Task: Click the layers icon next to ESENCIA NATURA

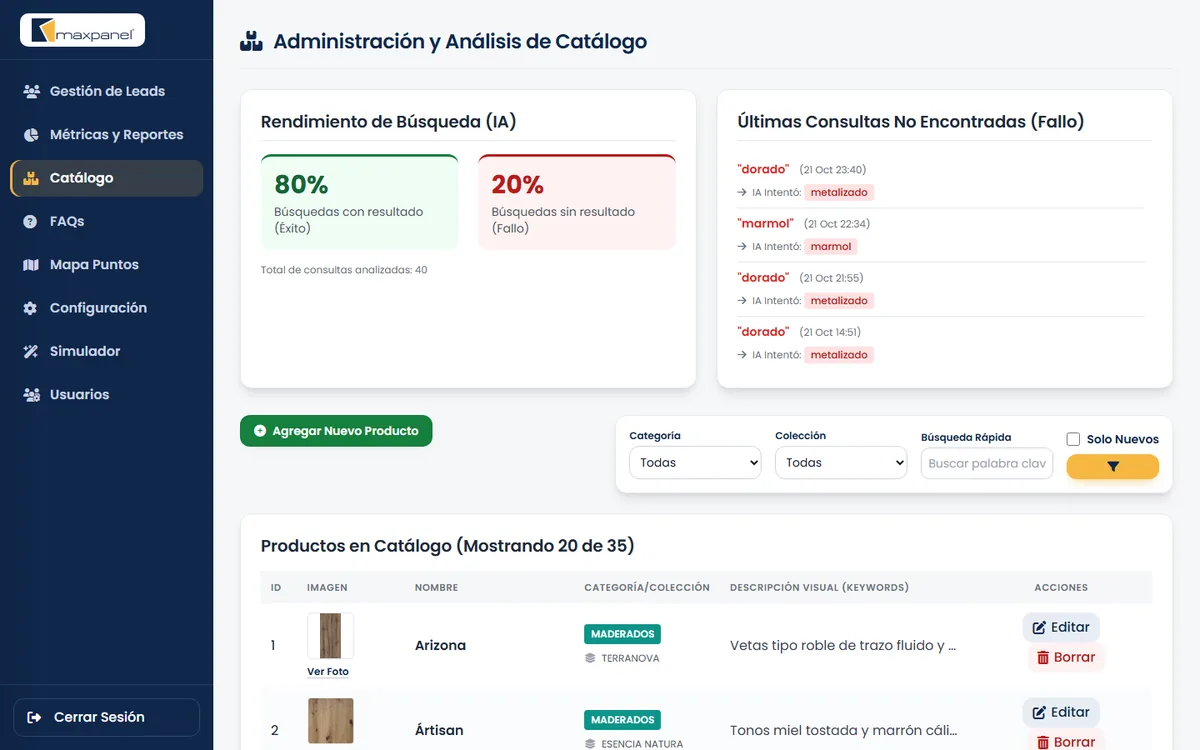Action: 590,744
